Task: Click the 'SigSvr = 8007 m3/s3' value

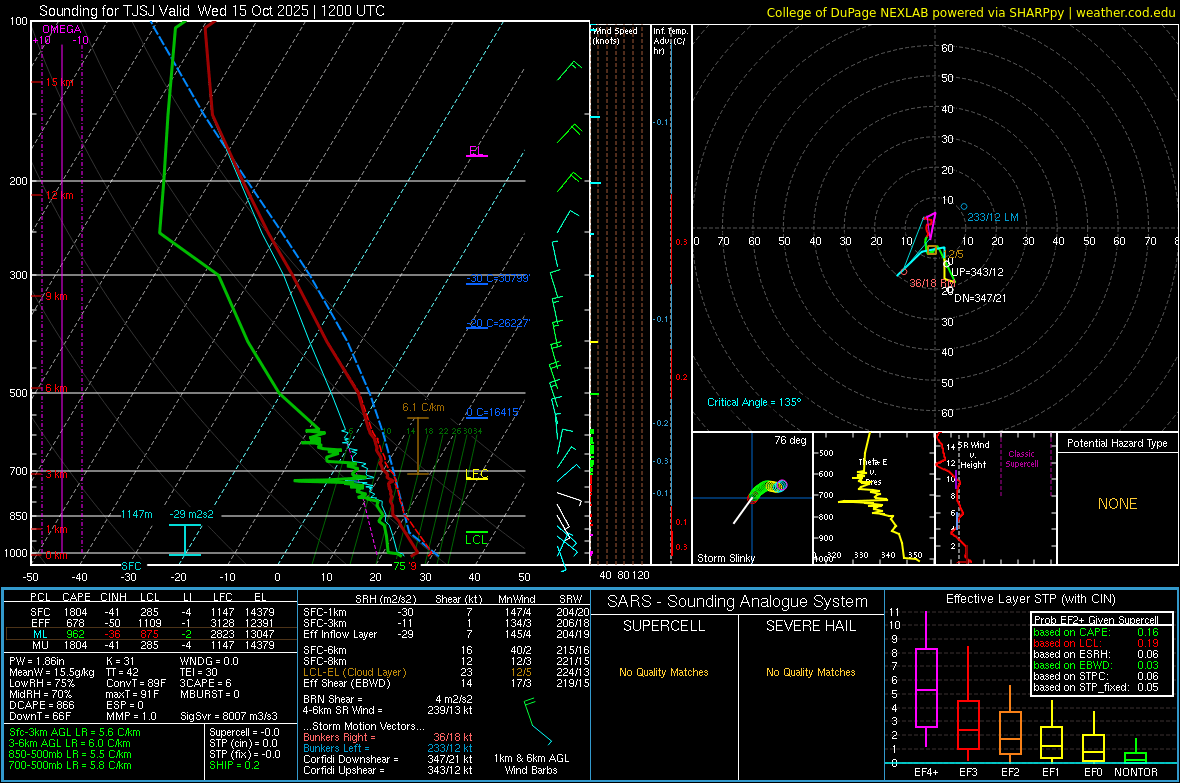Action: click(228, 716)
